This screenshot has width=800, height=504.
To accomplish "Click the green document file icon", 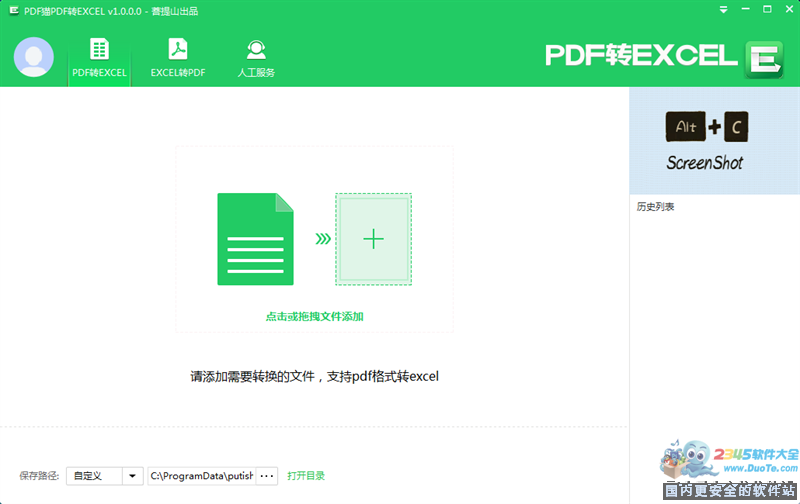I will (x=255, y=239).
